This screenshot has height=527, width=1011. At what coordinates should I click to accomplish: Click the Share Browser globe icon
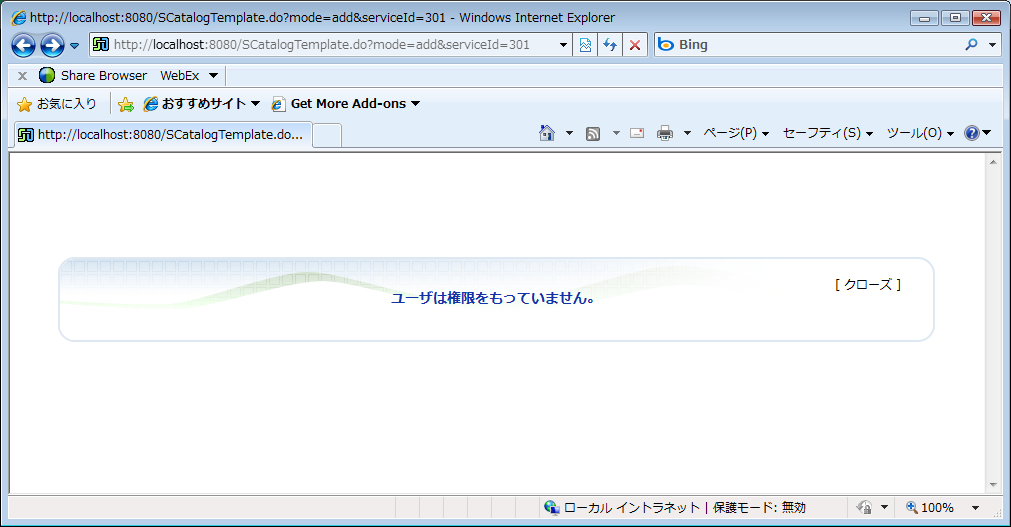47,75
